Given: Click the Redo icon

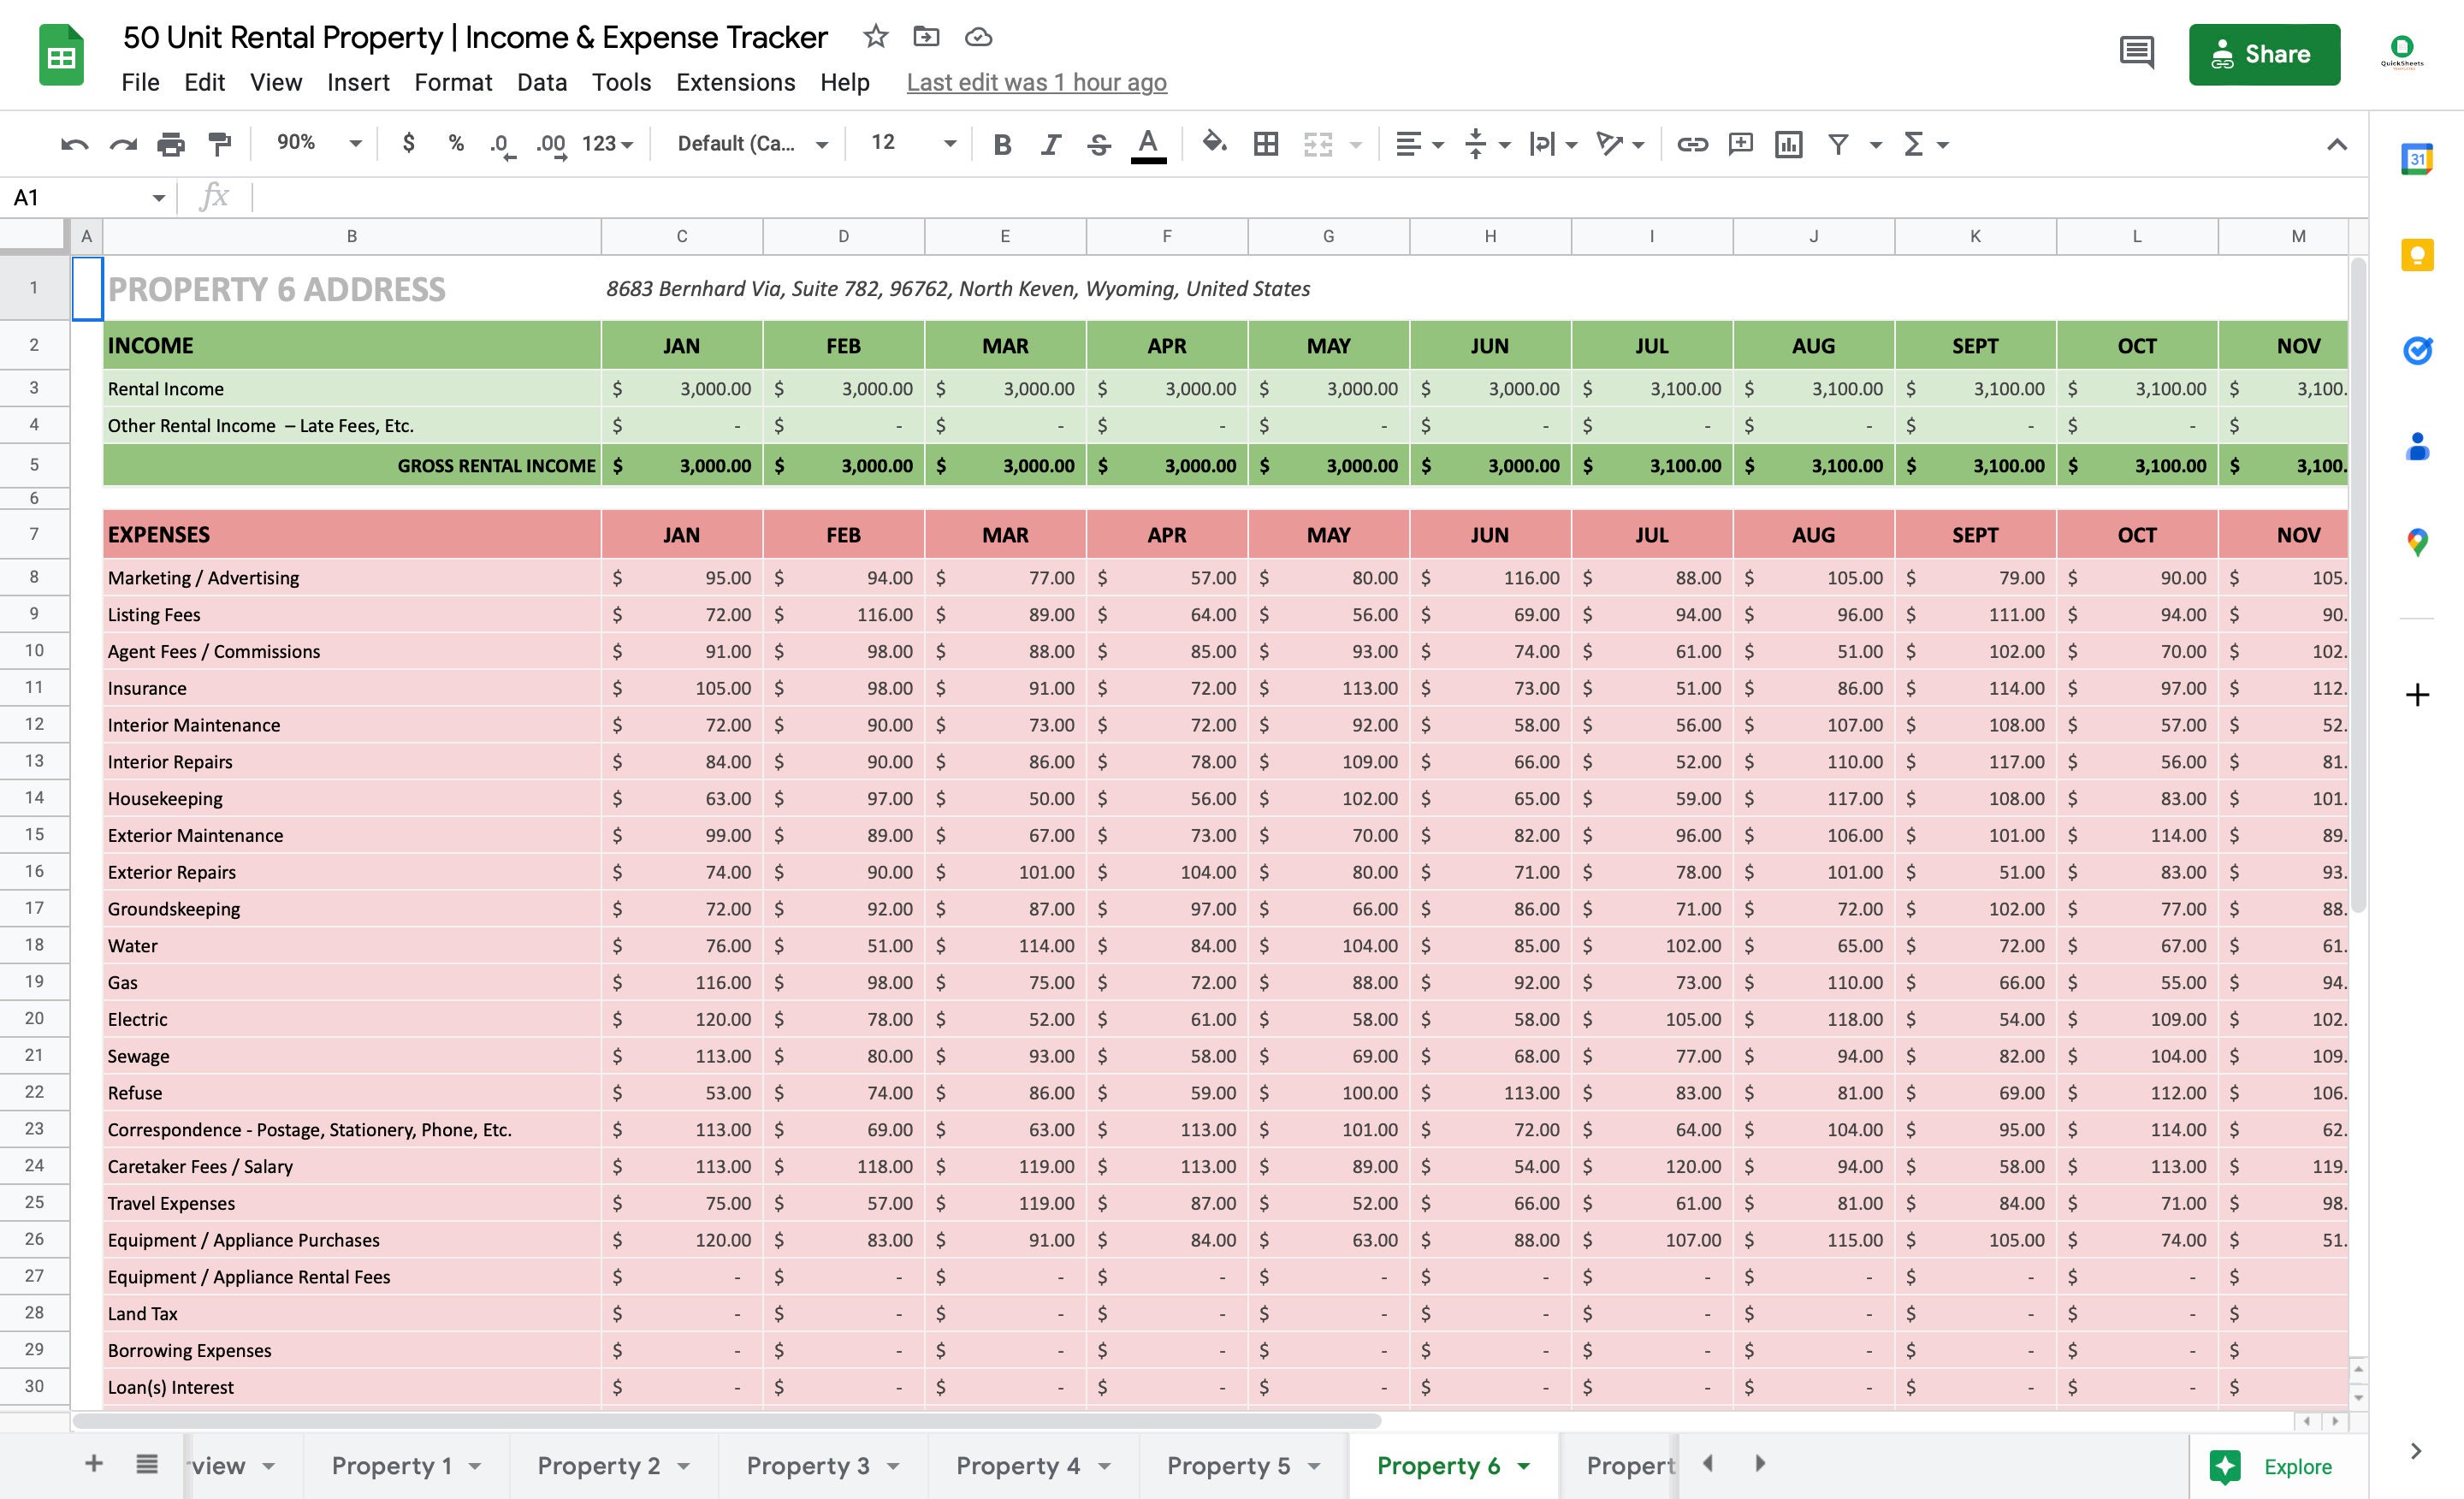Looking at the screenshot, I should point(123,145).
